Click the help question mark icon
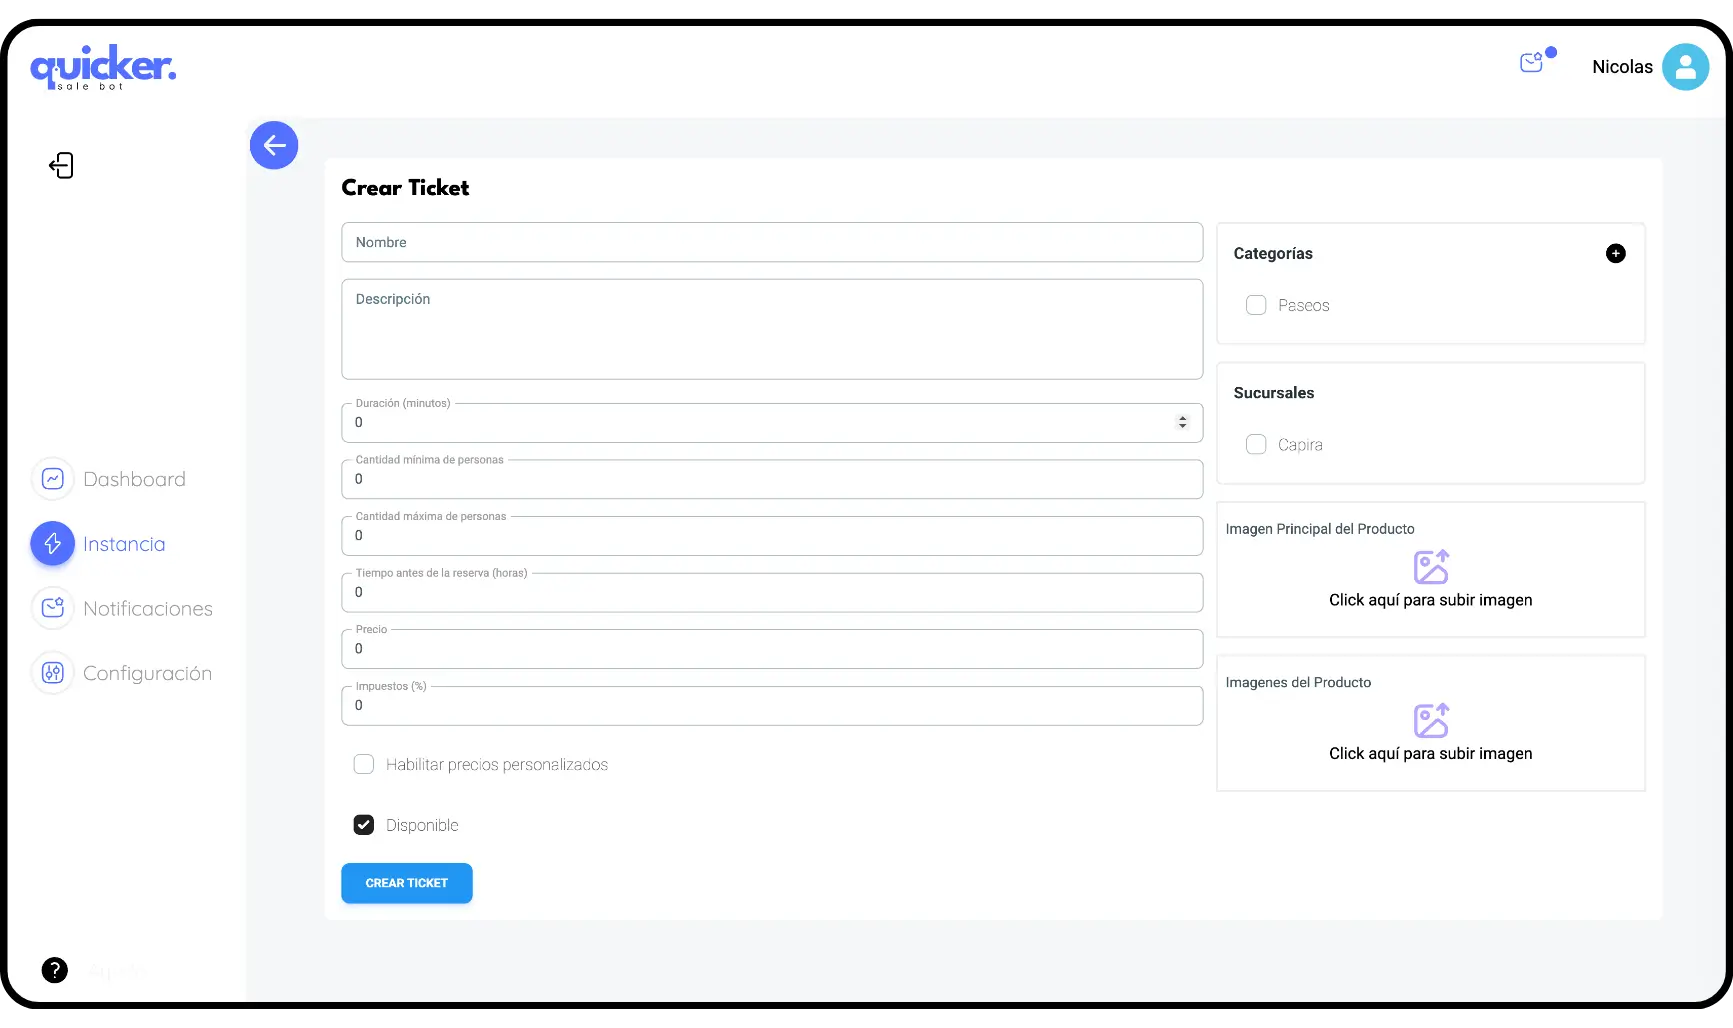 tap(55, 970)
